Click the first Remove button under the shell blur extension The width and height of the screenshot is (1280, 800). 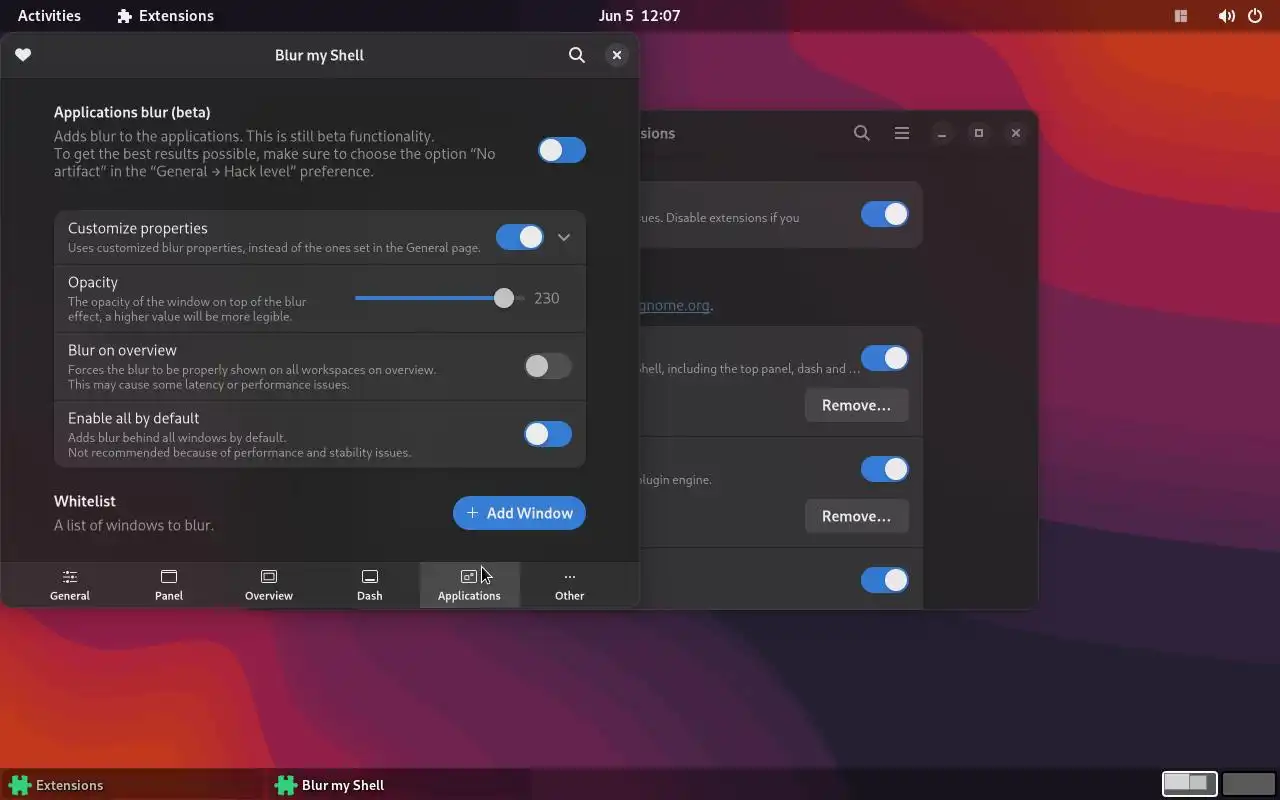click(x=856, y=405)
